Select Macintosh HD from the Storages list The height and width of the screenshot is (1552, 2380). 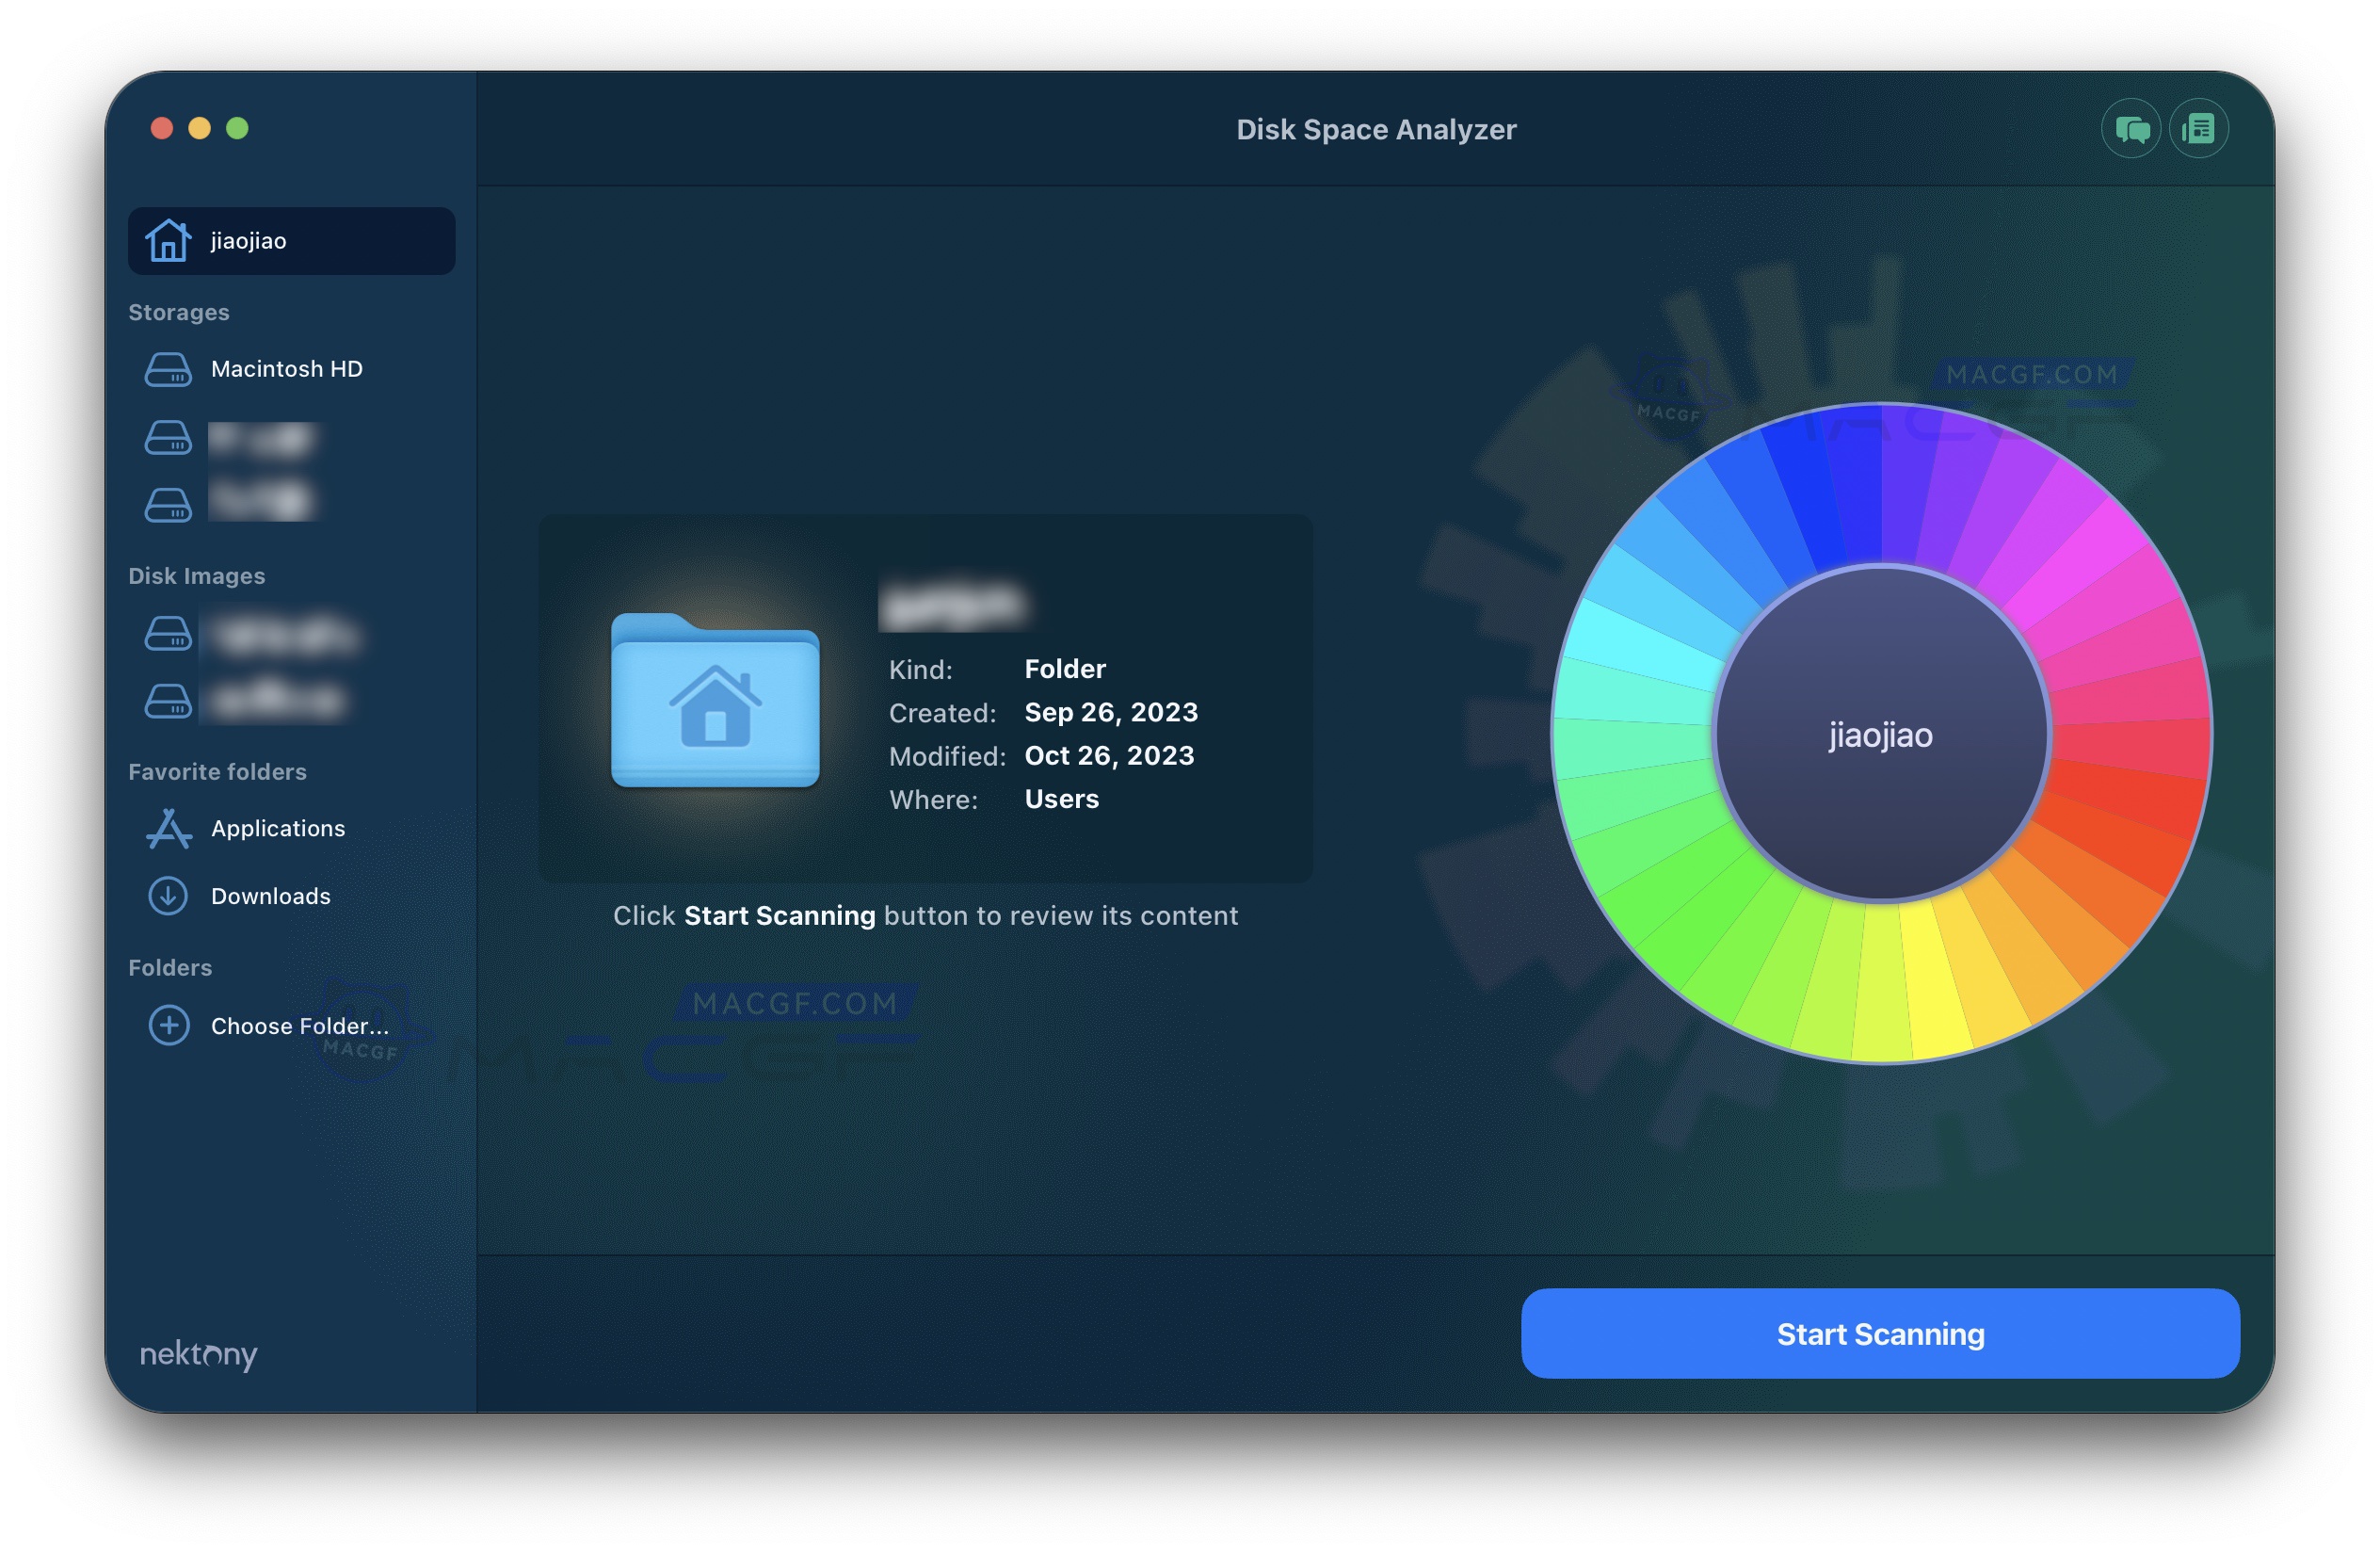[x=286, y=369]
